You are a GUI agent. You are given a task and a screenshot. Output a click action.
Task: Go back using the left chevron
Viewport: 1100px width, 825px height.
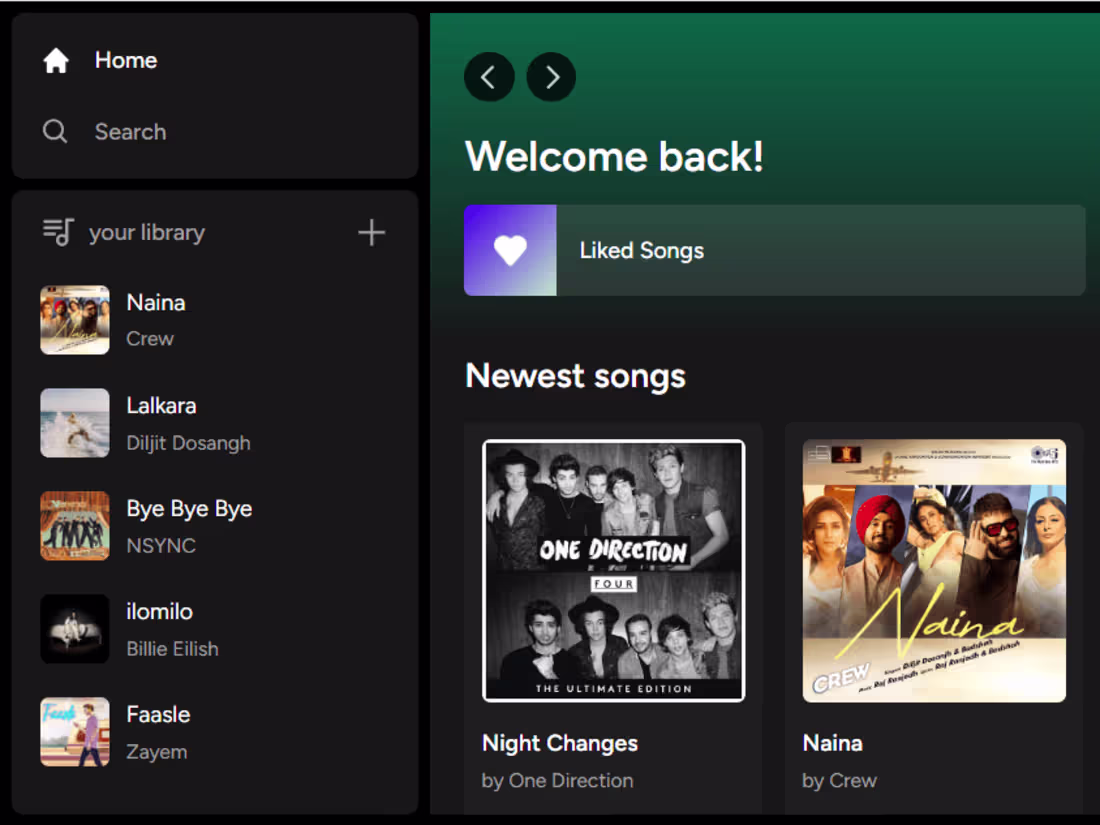(489, 76)
